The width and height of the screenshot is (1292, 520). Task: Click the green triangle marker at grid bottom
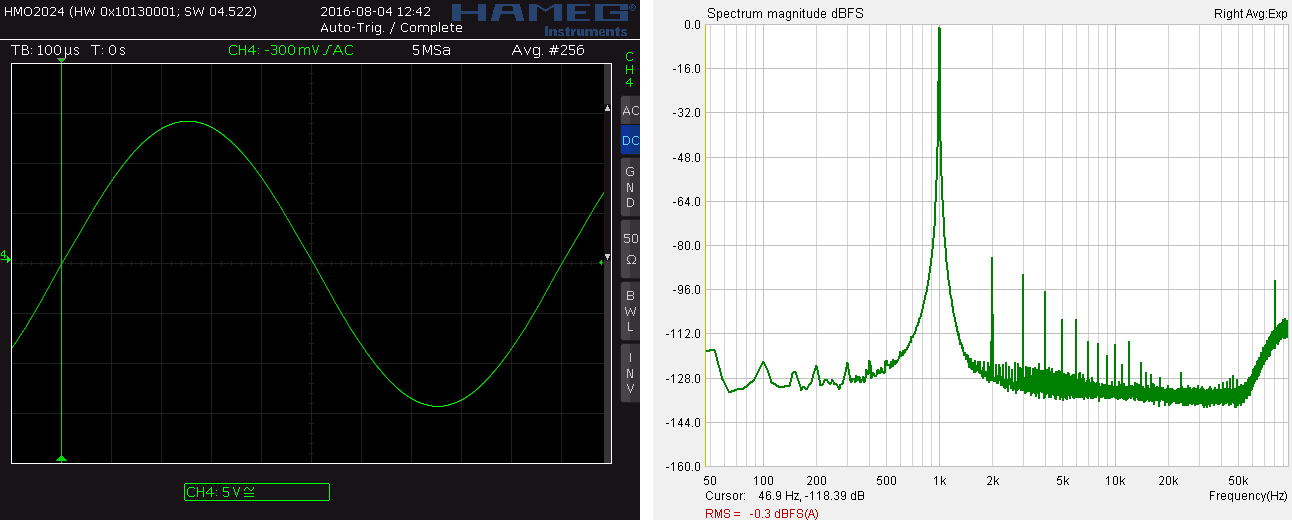pyautogui.click(x=62, y=458)
